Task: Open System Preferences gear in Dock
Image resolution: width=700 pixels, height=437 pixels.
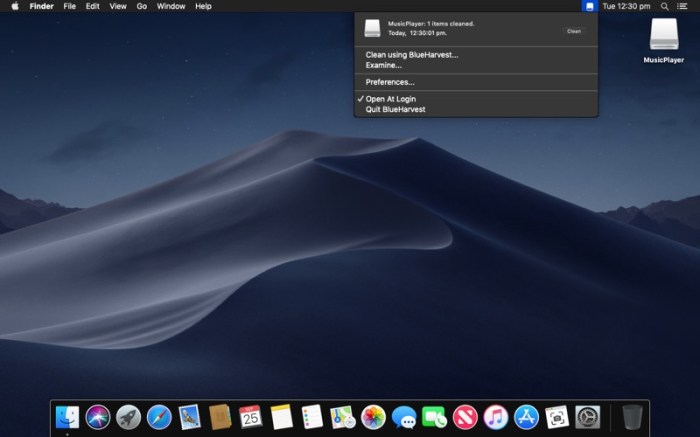Action: tap(588, 417)
